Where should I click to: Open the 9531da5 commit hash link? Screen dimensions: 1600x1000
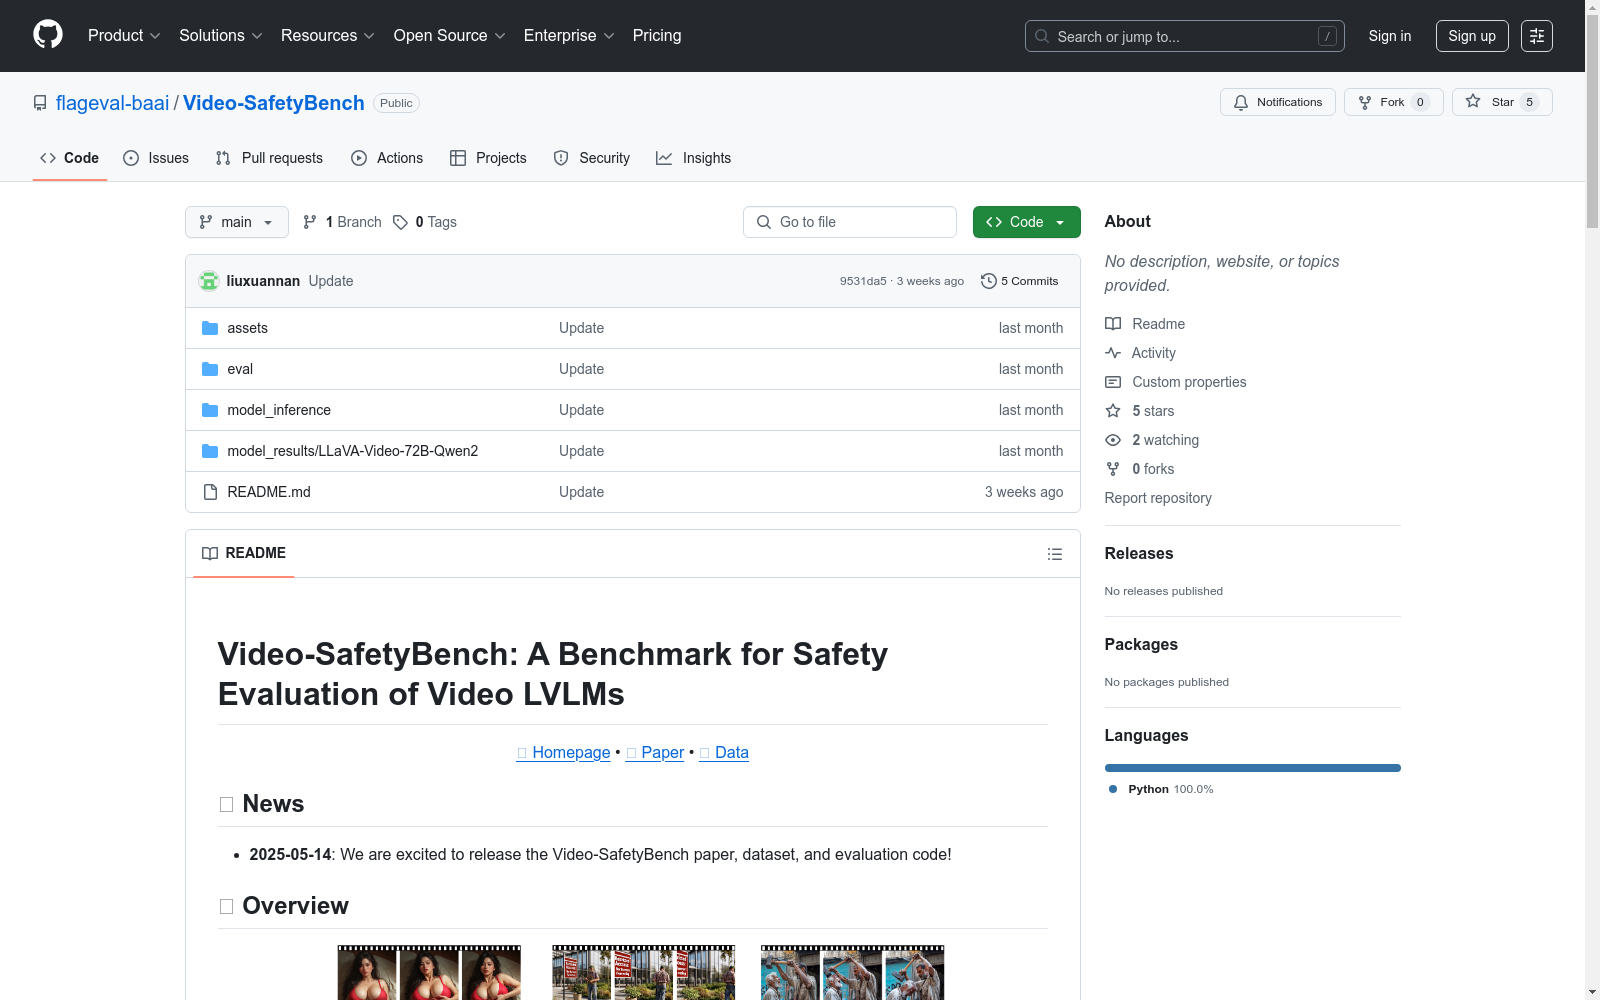click(863, 281)
